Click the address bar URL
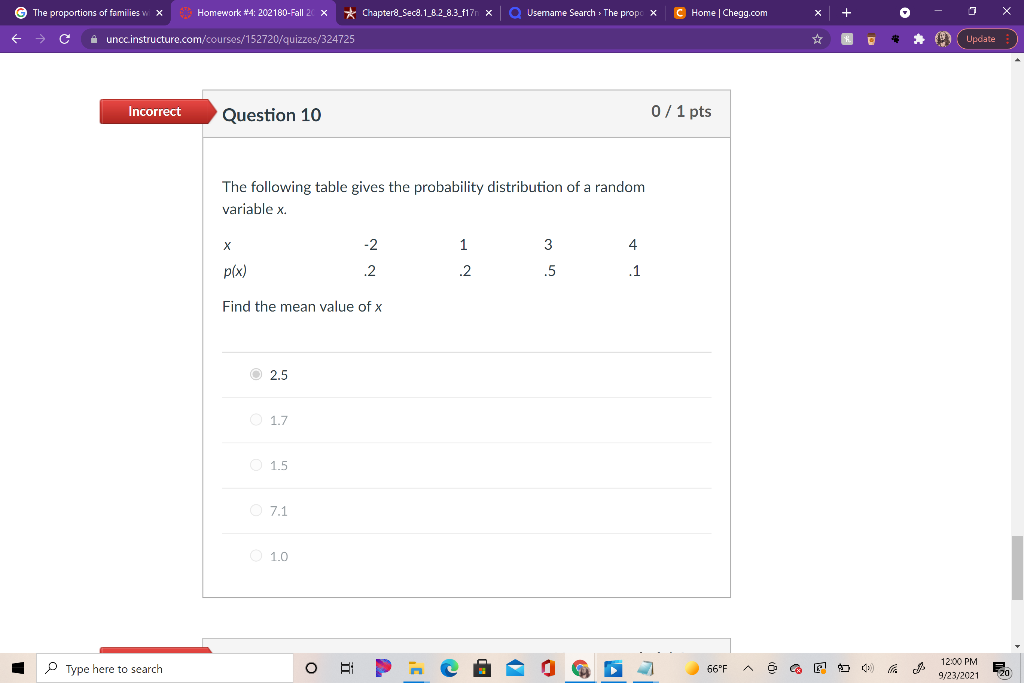This screenshot has height=683, width=1024. 230,39
